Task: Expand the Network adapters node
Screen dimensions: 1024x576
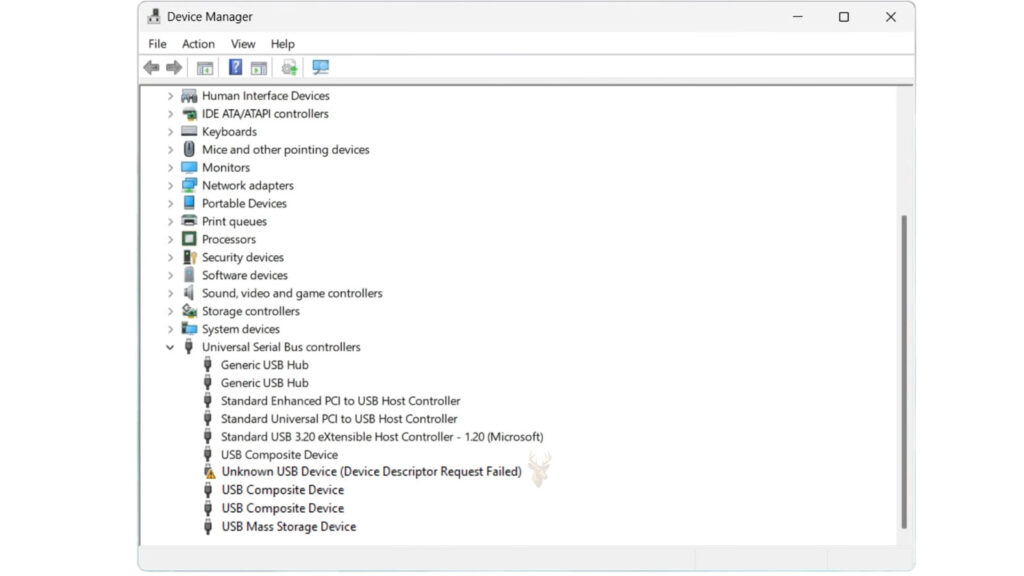Action: (170, 185)
